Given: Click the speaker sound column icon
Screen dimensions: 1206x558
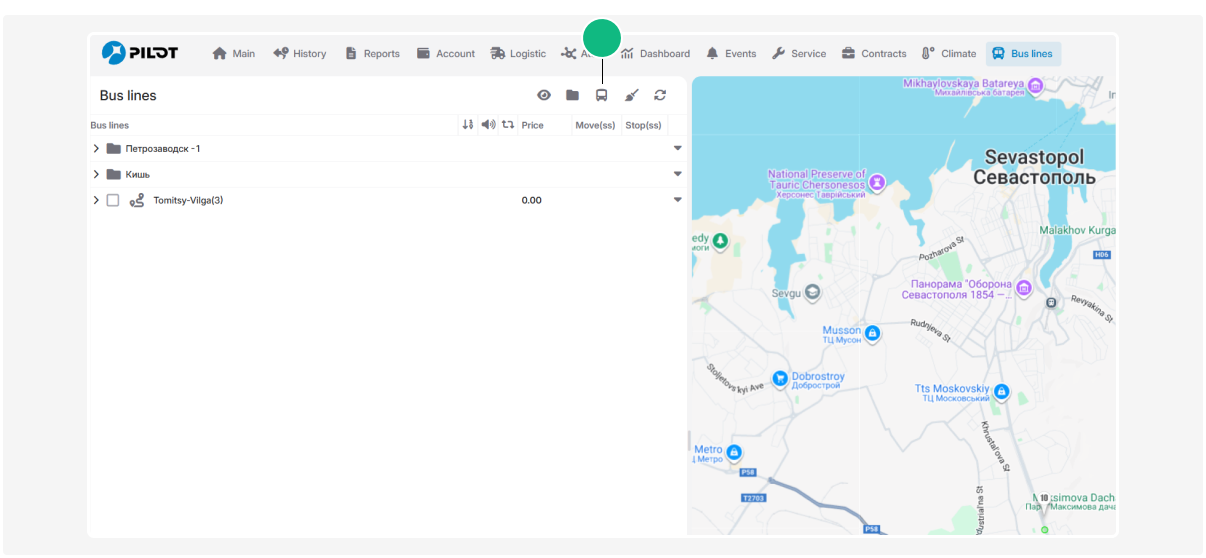Looking at the screenshot, I should [488, 125].
